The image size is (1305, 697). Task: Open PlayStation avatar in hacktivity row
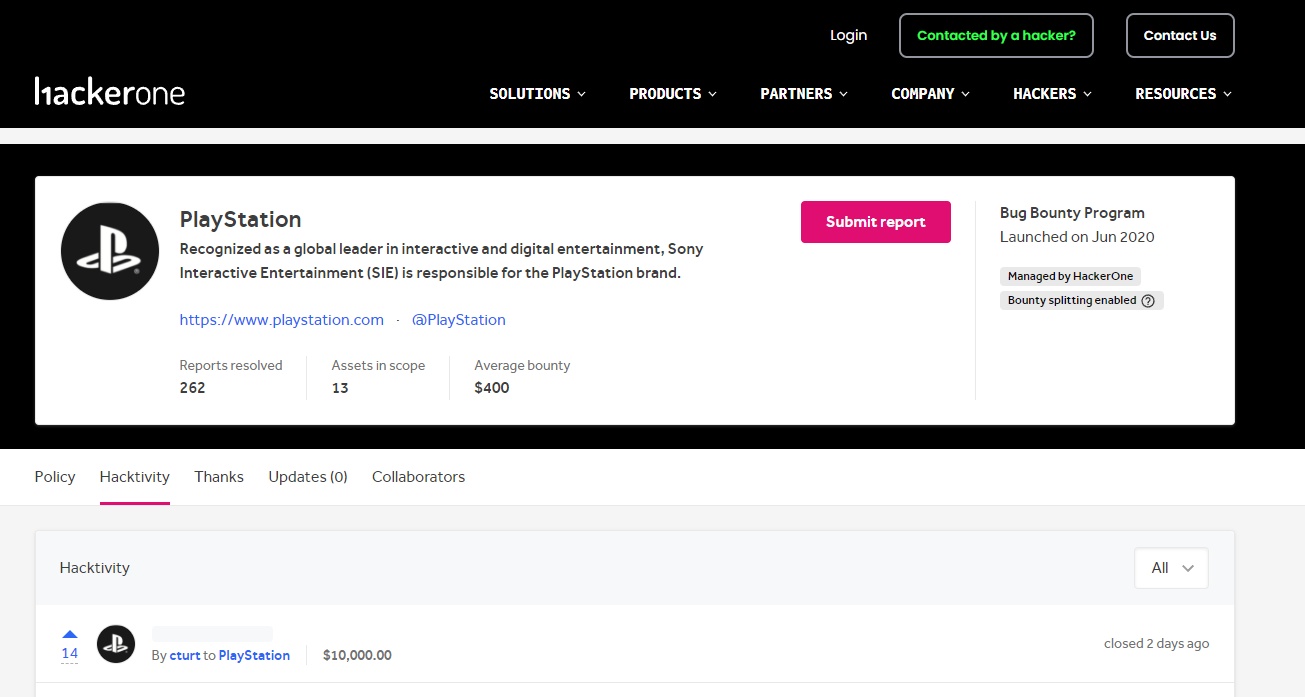tap(116, 644)
